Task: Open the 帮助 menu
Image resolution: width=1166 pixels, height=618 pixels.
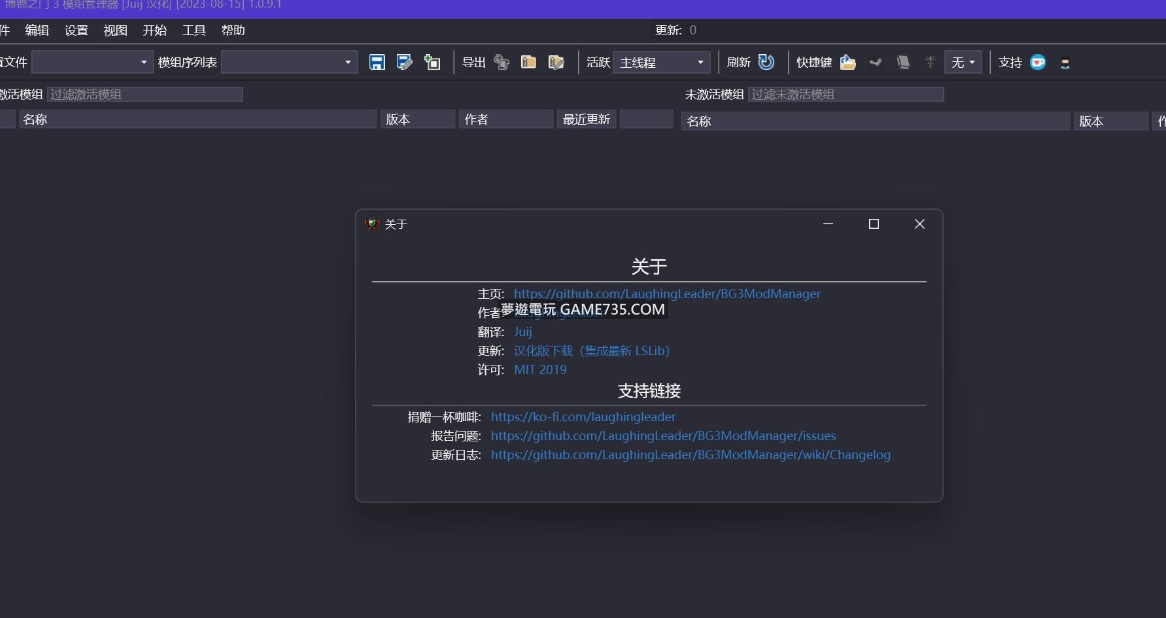Action: 233,30
